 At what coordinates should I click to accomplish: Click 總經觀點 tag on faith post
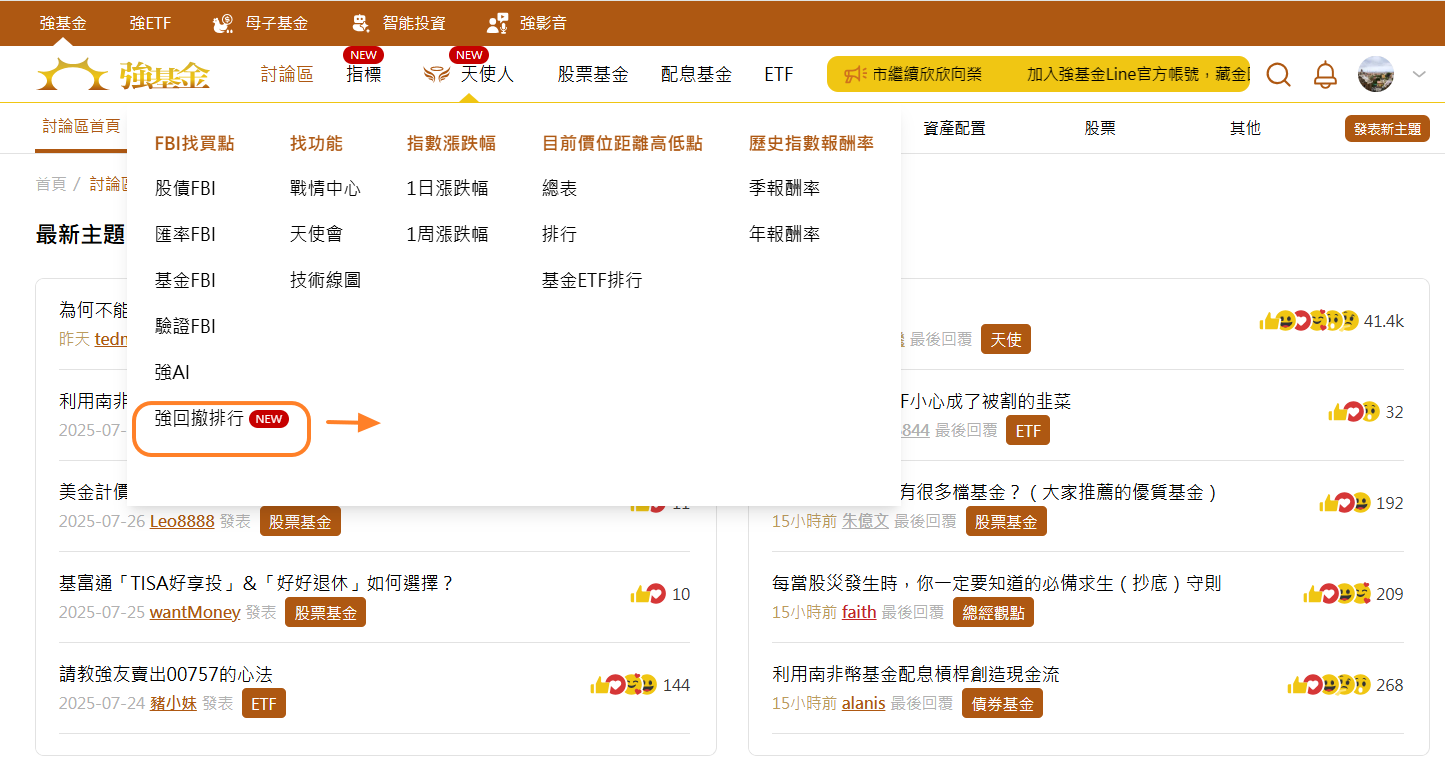tap(993, 612)
